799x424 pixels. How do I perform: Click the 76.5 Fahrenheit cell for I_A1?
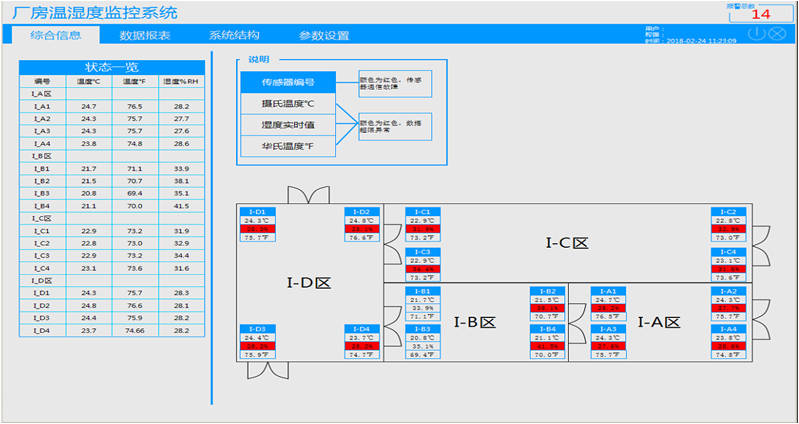[135, 107]
